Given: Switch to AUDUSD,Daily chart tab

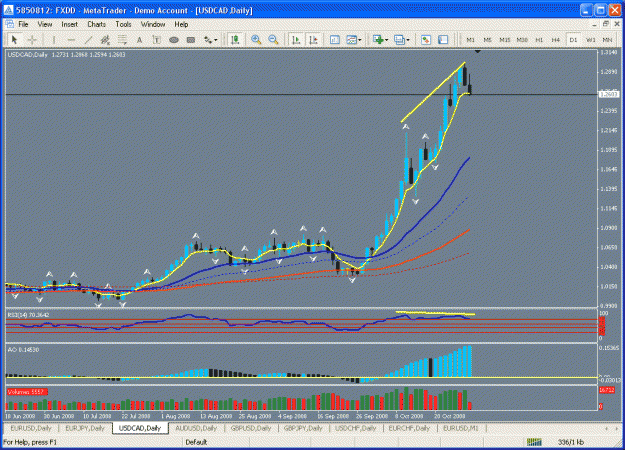Looking at the screenshot, I should 196,428.
